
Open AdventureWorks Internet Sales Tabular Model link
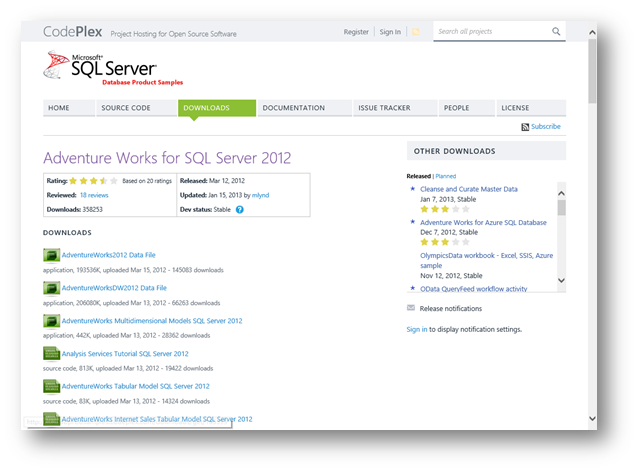tap(157, 419)
